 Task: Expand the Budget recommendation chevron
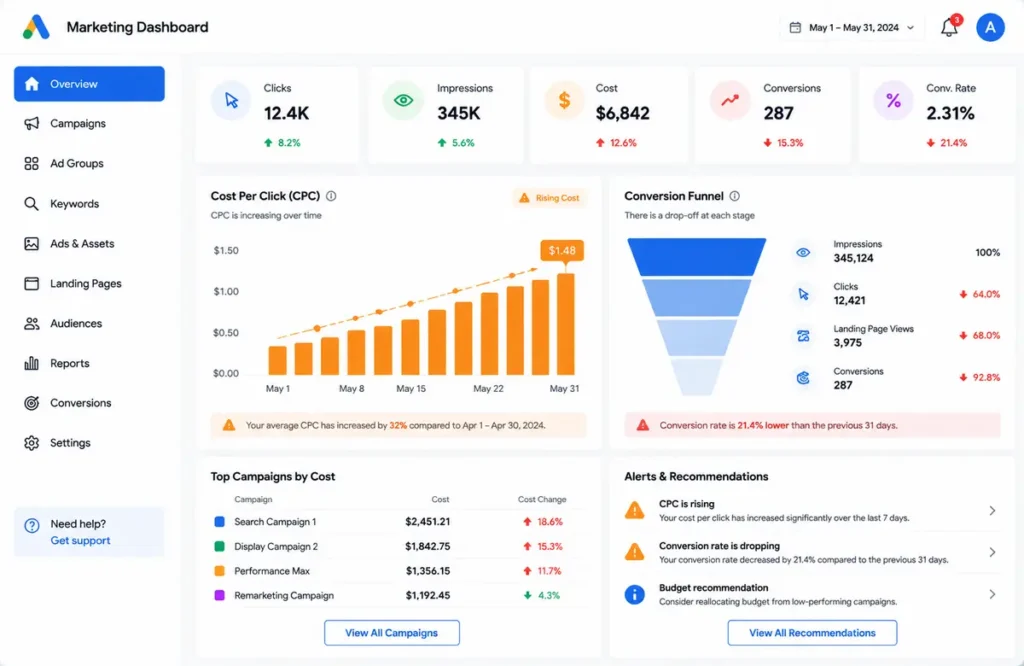(992, 594)
